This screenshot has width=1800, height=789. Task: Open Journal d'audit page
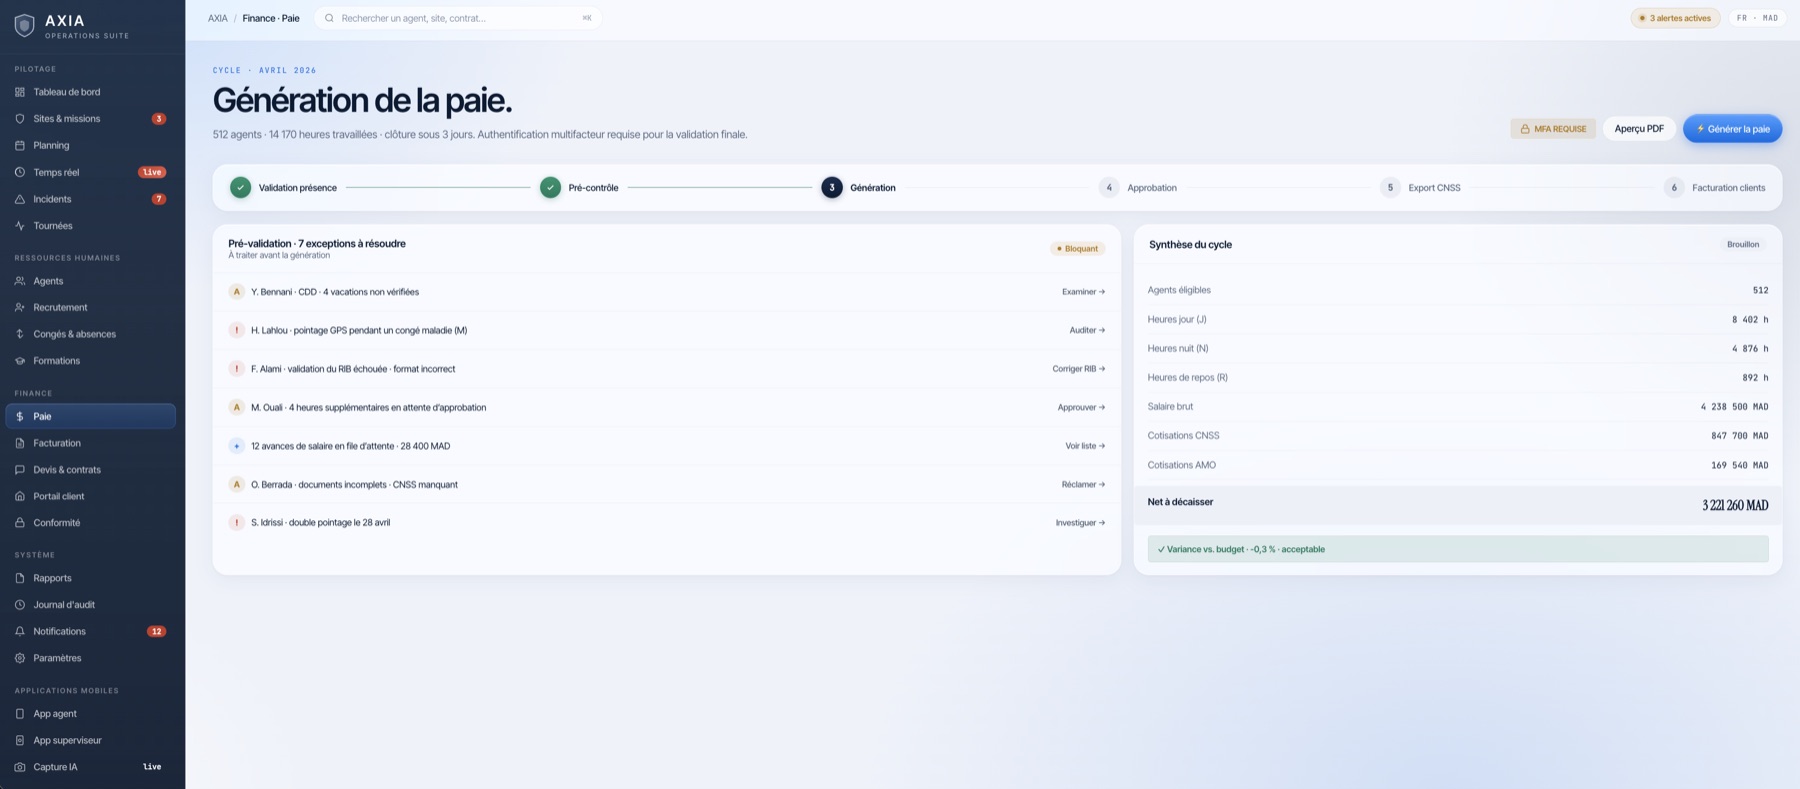[x=91, y=605]
